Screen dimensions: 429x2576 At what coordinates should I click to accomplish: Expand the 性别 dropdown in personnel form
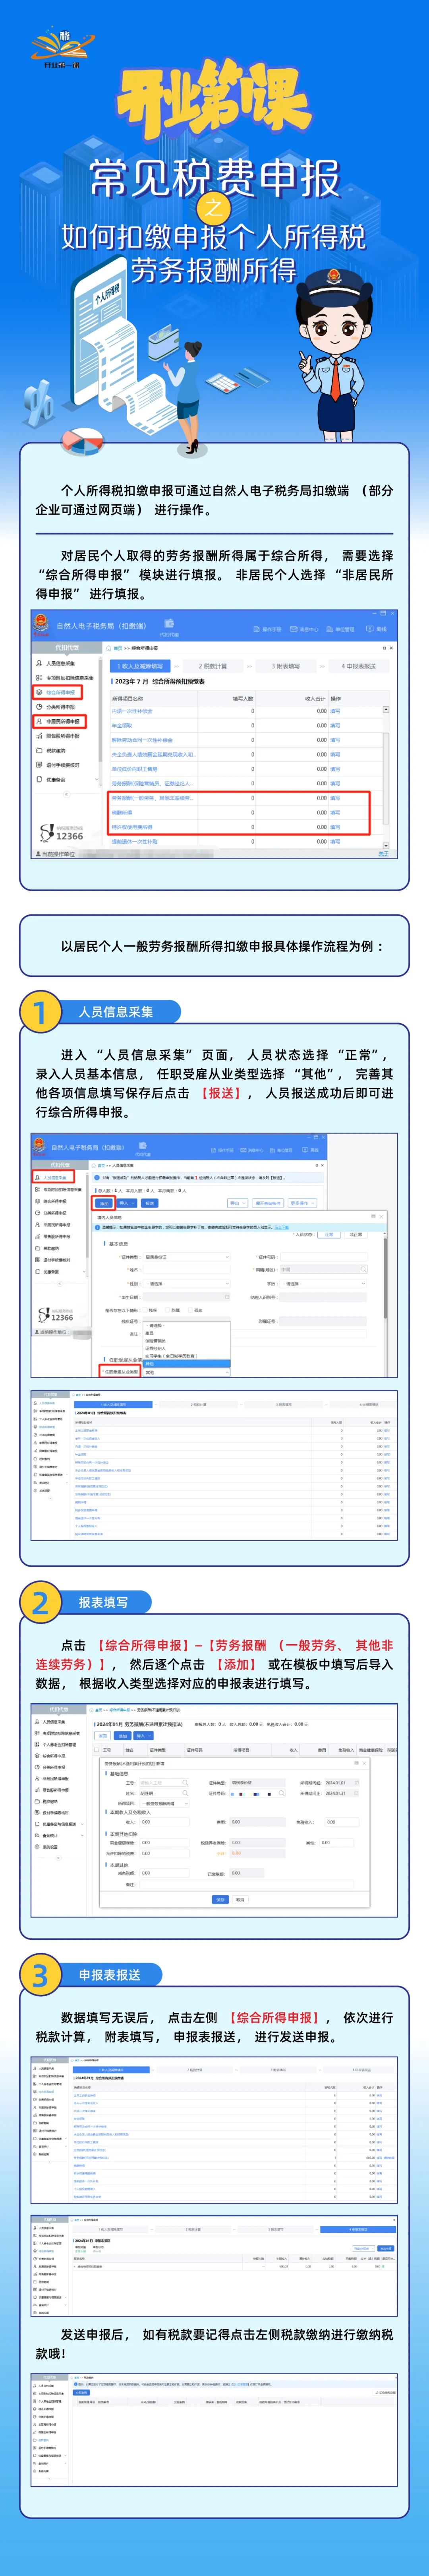186,1283
